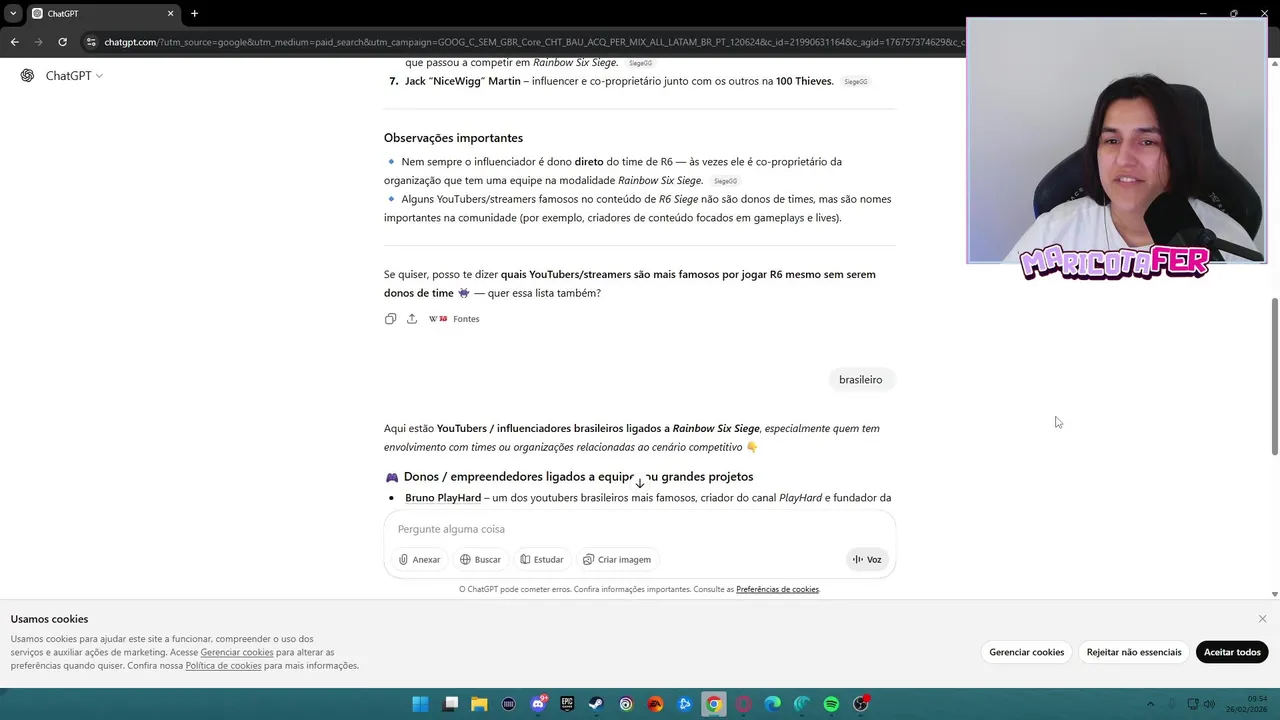Focus the 'Pergunte alguma coisa' input field
1280x720 pixels.
[x=640, y=529]
